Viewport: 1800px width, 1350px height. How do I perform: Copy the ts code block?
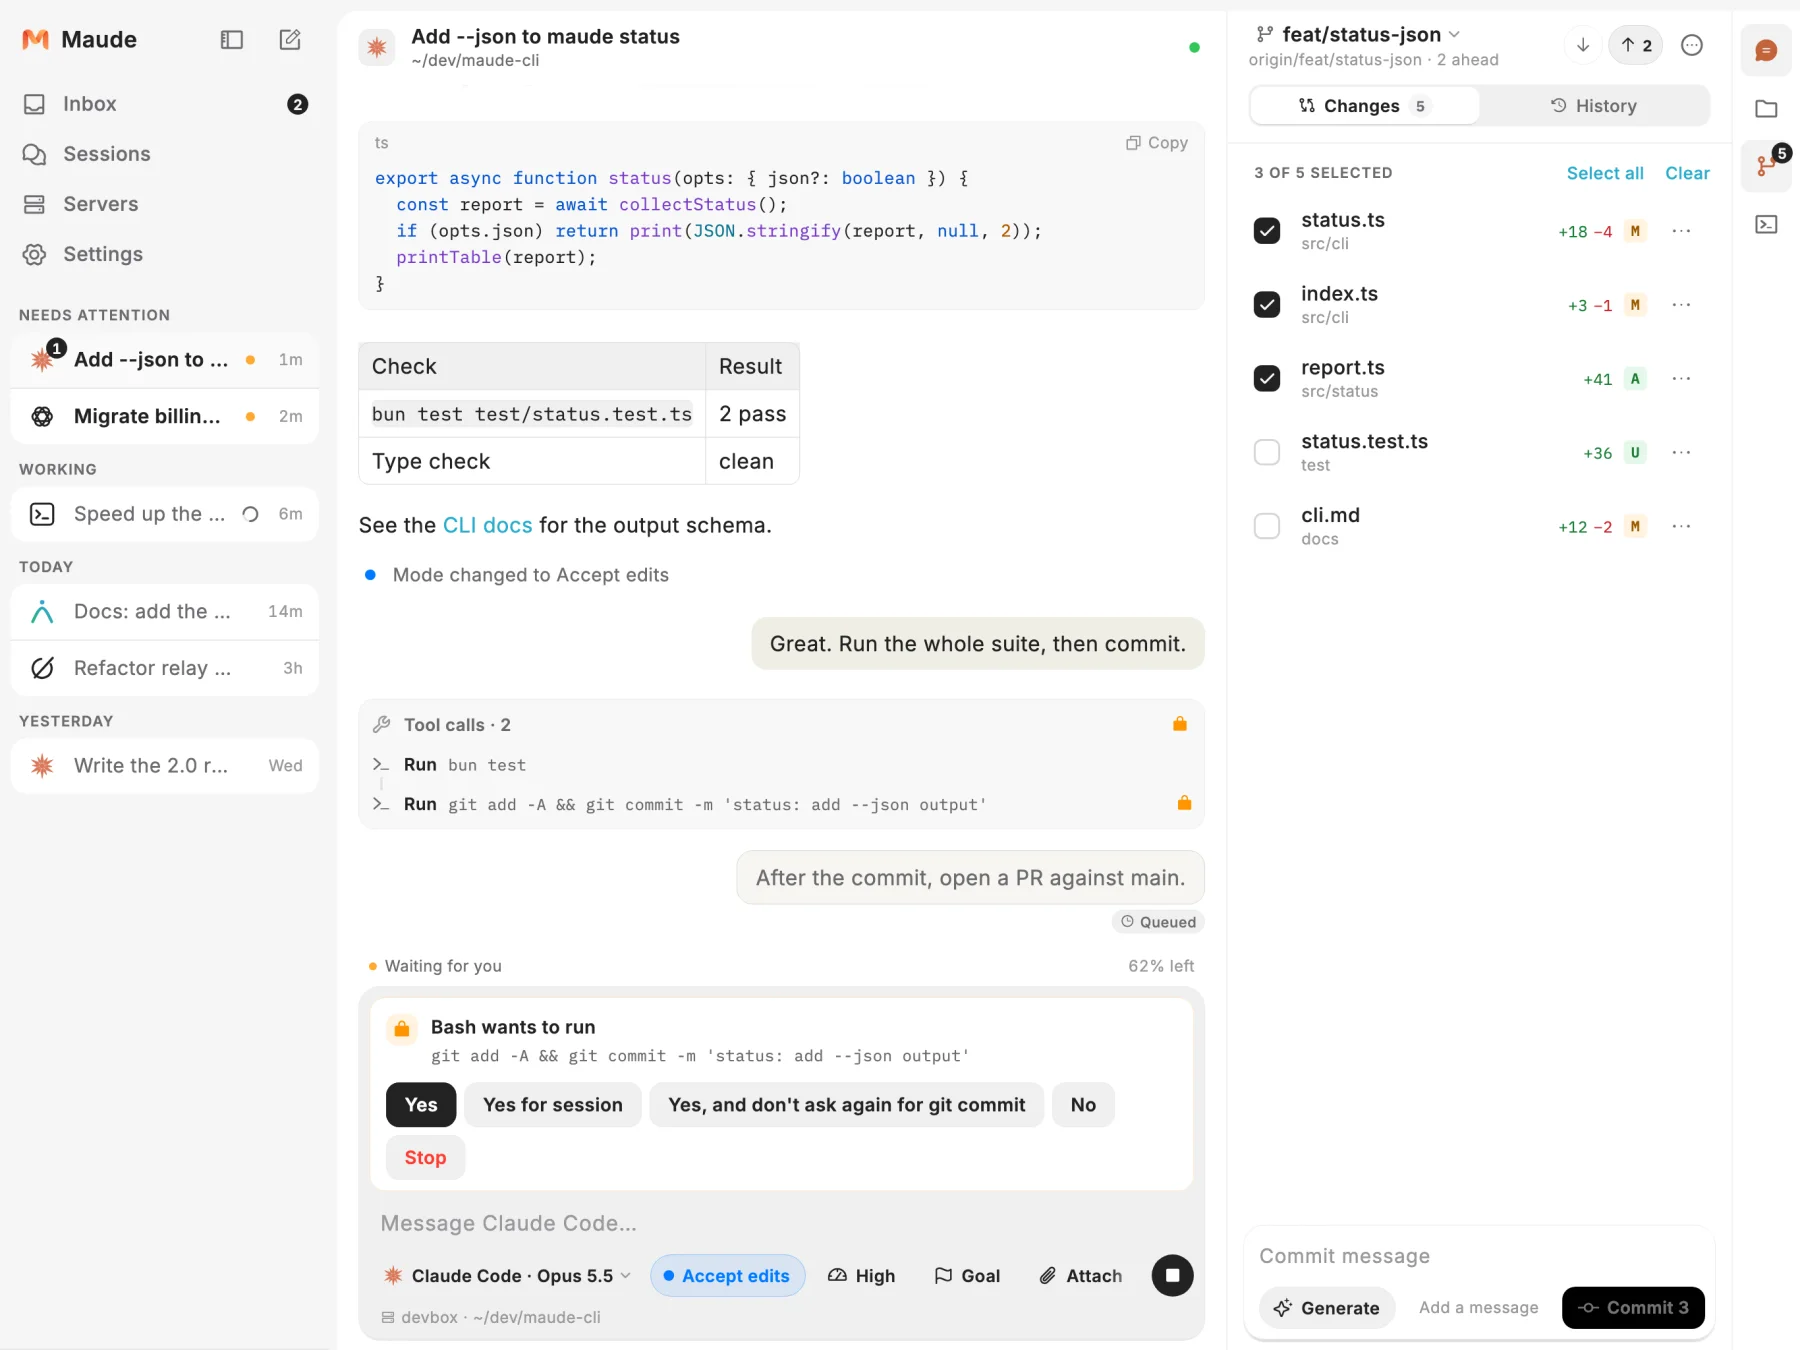tap(1157, 143)
